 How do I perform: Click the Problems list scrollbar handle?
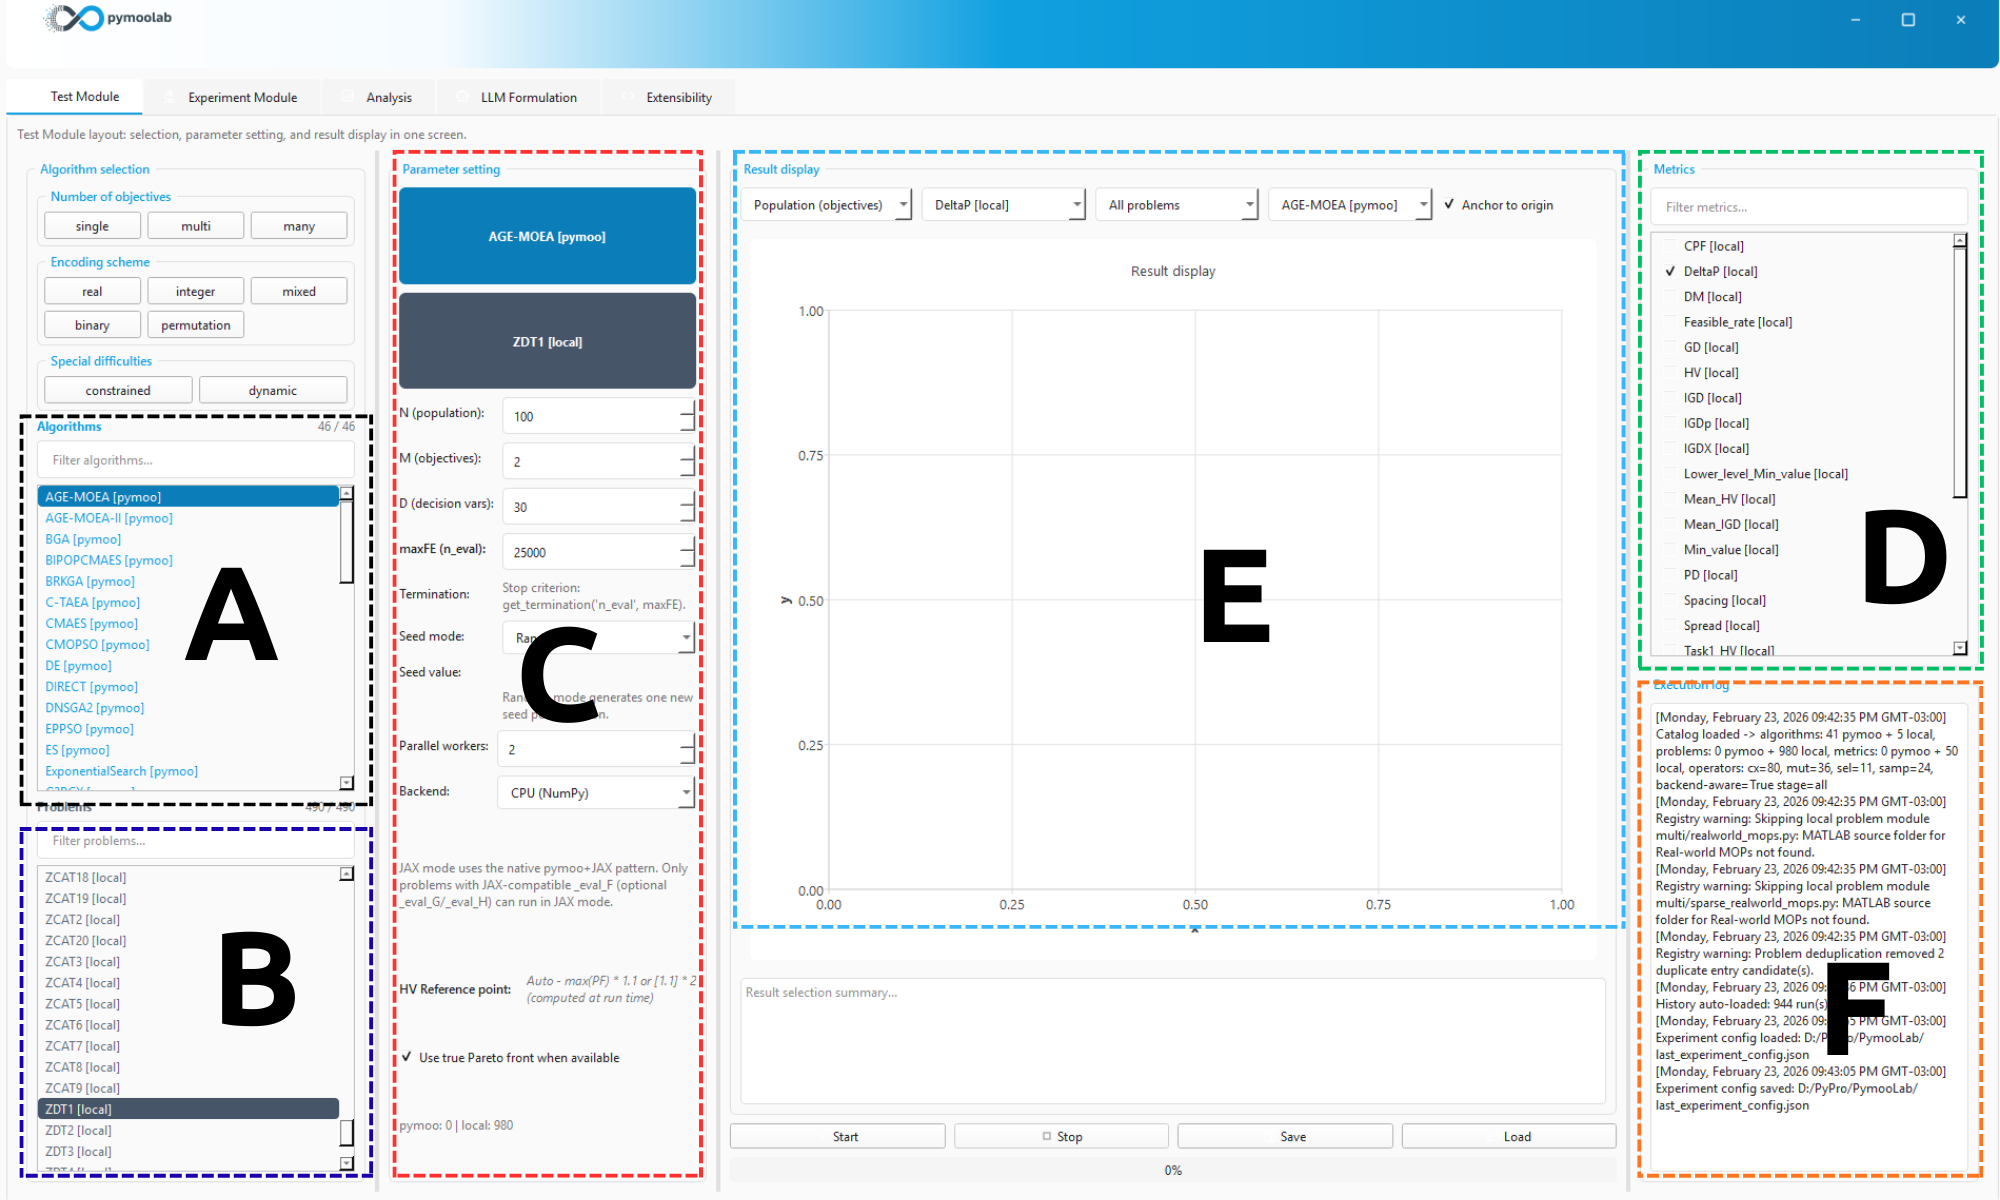[x=347, y=1131]
